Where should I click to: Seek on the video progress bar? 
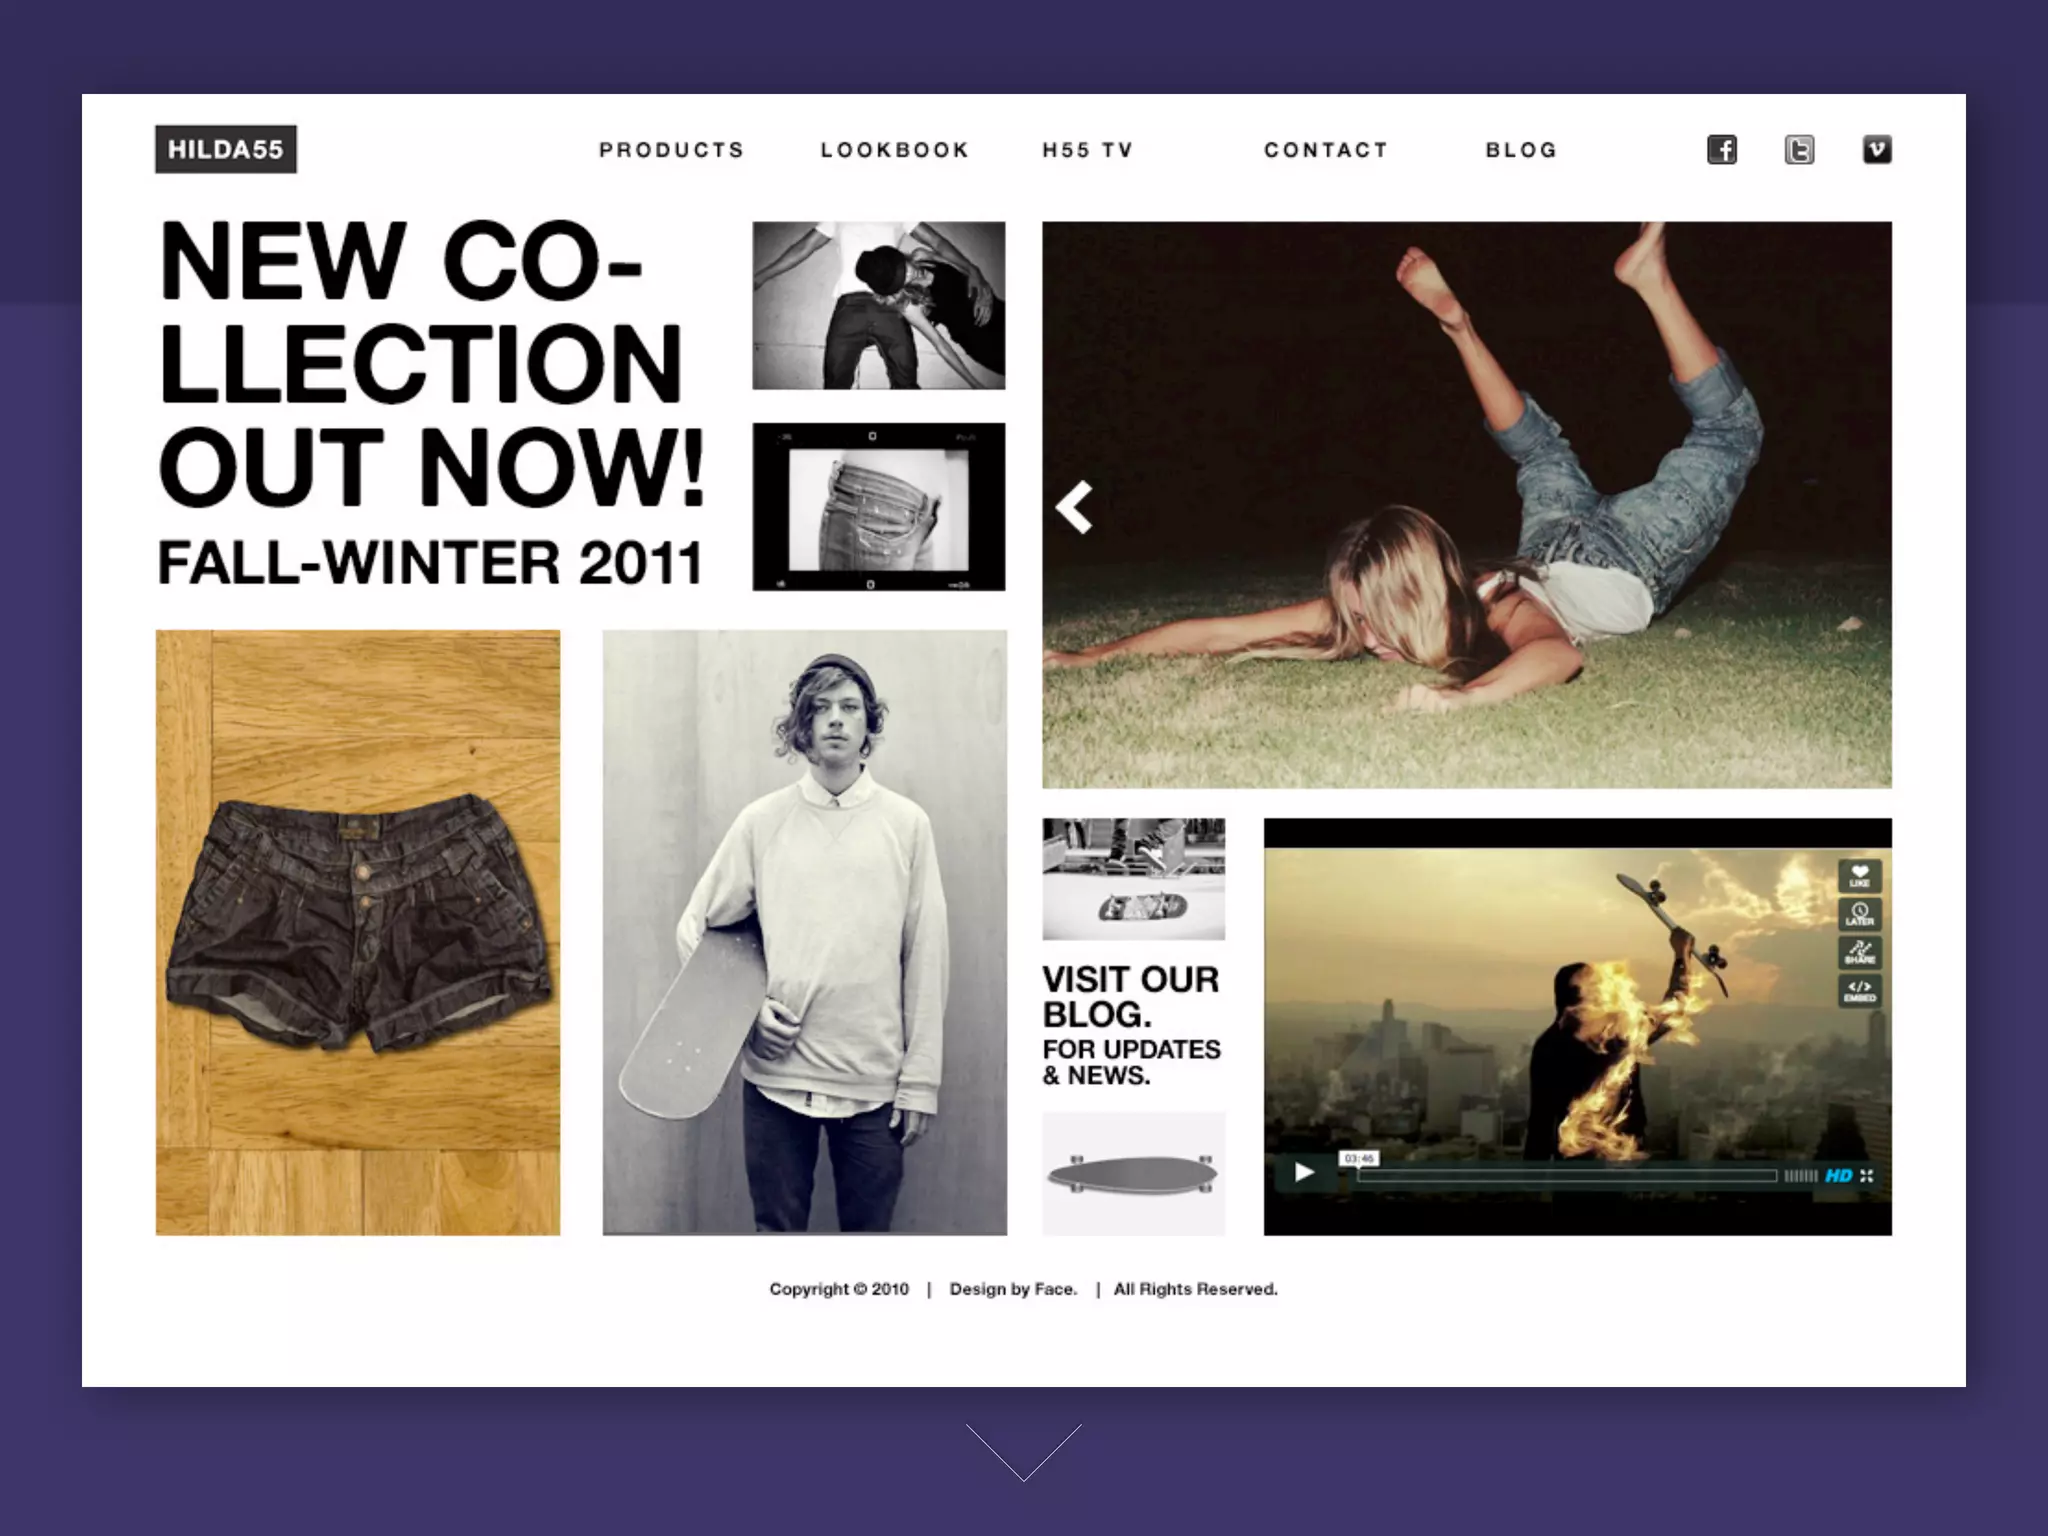(x=1566, y=1176)
